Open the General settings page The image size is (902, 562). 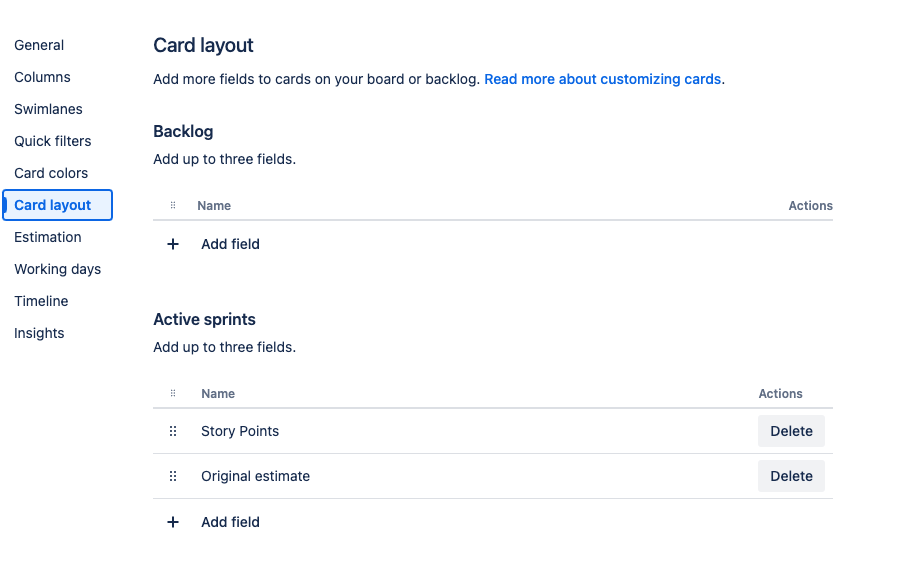pyautogui.click(x=39, y=45)
